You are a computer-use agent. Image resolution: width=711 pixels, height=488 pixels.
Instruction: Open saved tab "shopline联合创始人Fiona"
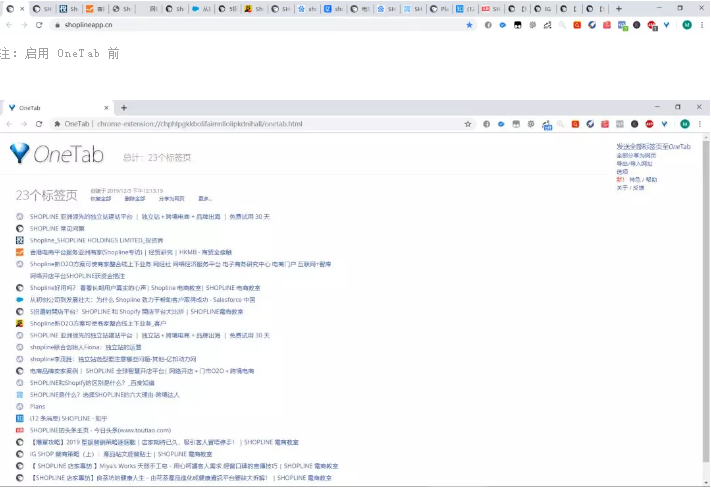click(x=86, y=347)
